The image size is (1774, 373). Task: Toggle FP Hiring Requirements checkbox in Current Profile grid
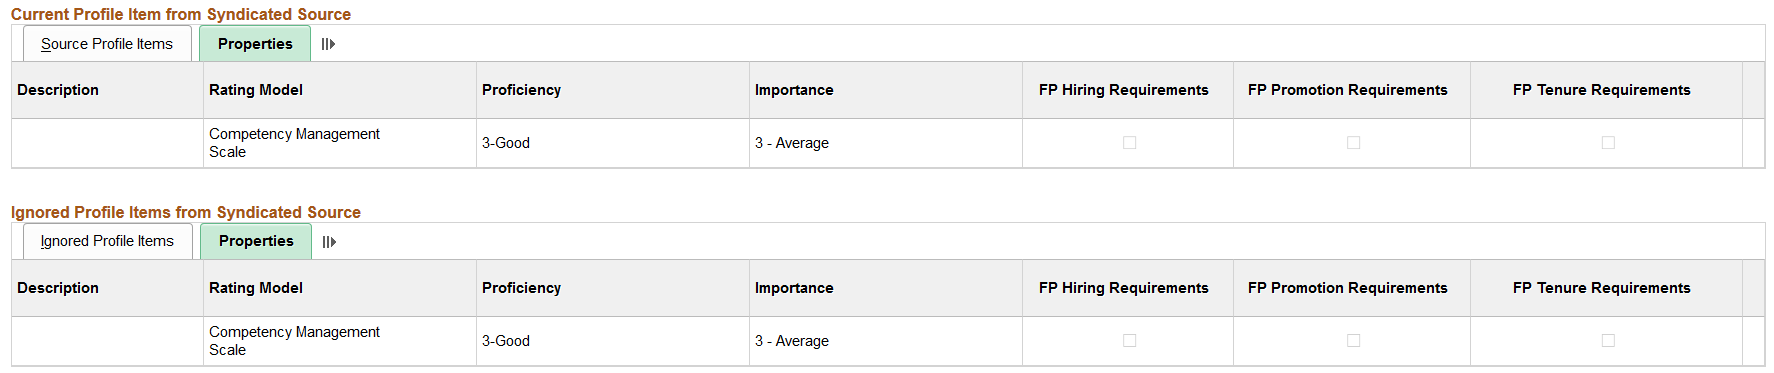(1129, 143)
